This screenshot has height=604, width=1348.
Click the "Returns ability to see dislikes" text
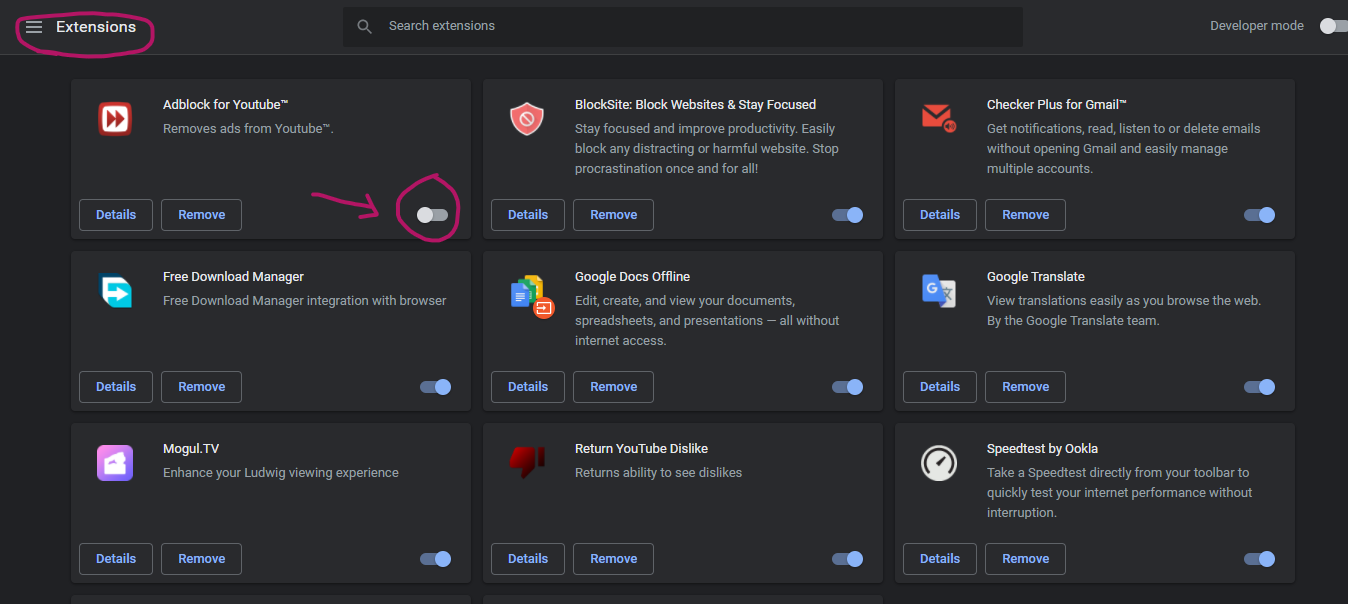coord(659,473)
